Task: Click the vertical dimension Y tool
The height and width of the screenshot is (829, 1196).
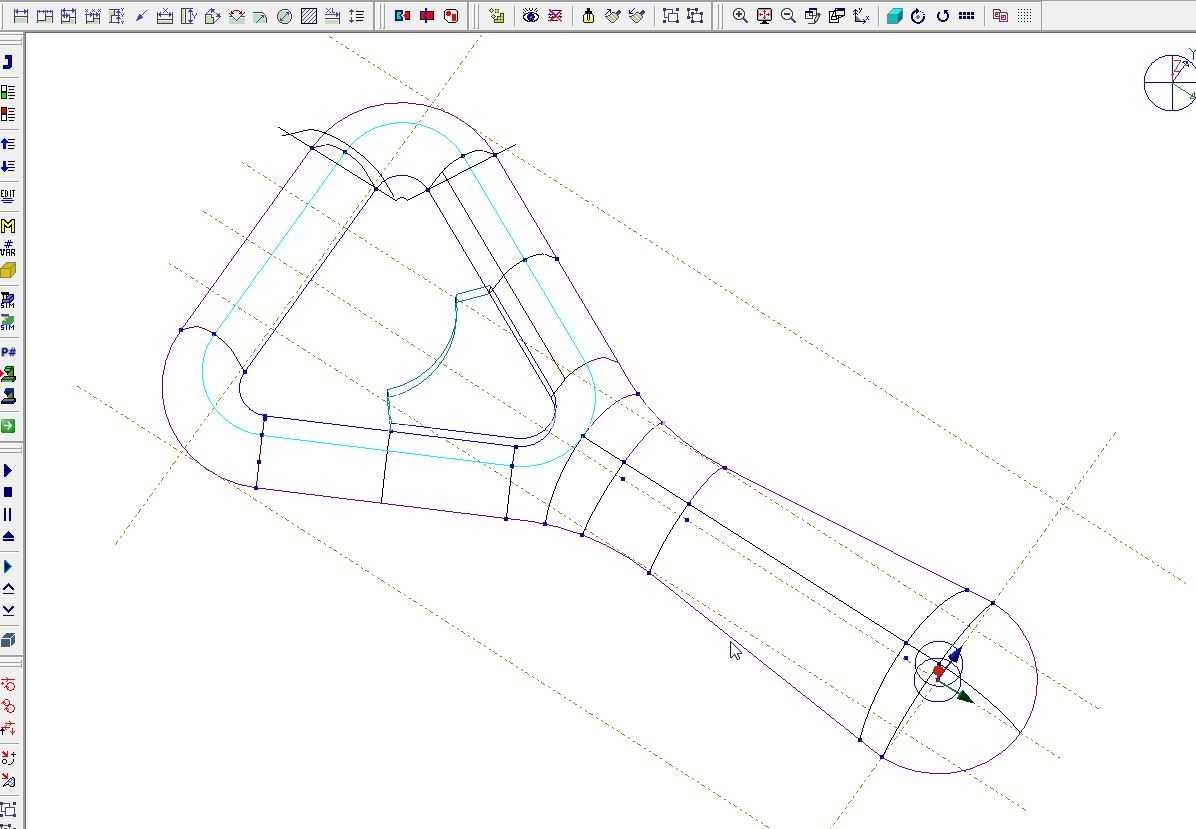Action: 188,15
